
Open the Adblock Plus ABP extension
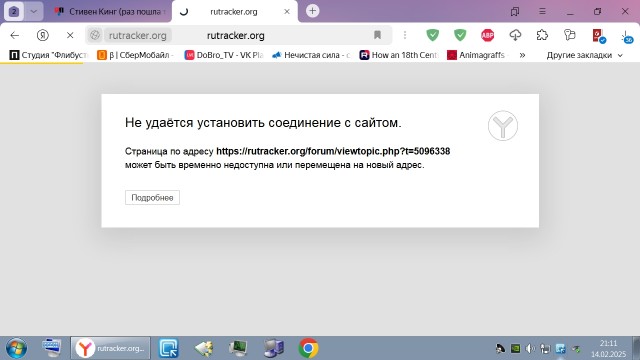click(x=487, y=35)
